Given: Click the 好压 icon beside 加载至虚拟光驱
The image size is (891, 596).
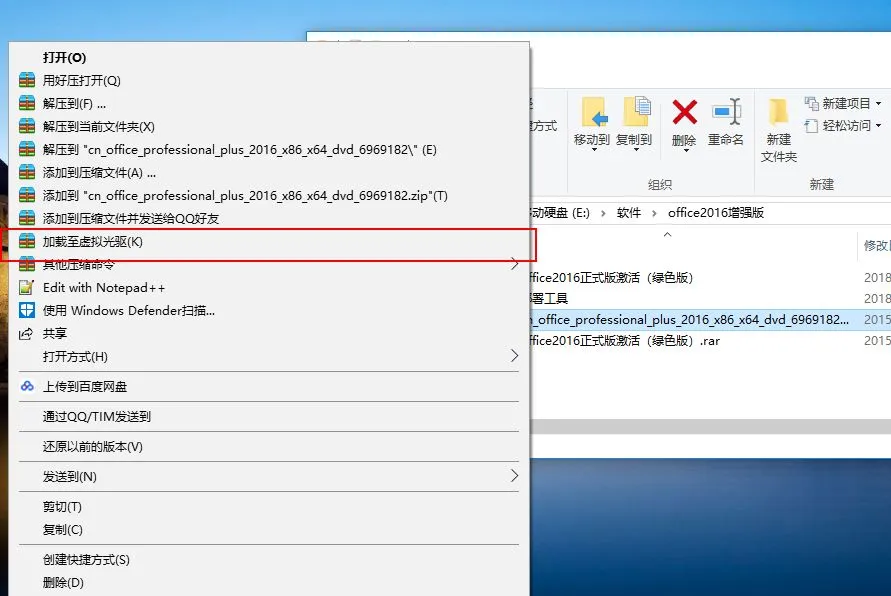Looking at the screenshot, I should (x=27, y=241).
